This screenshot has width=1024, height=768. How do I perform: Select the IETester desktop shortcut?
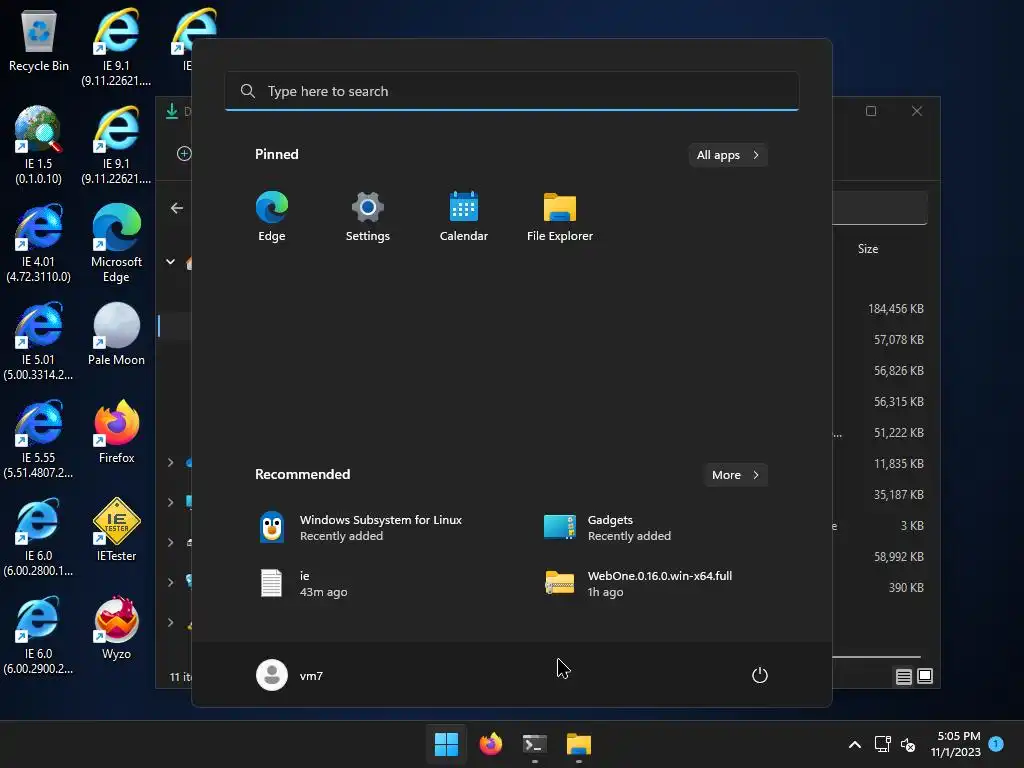pyautogui.click(x=116, y=530)
